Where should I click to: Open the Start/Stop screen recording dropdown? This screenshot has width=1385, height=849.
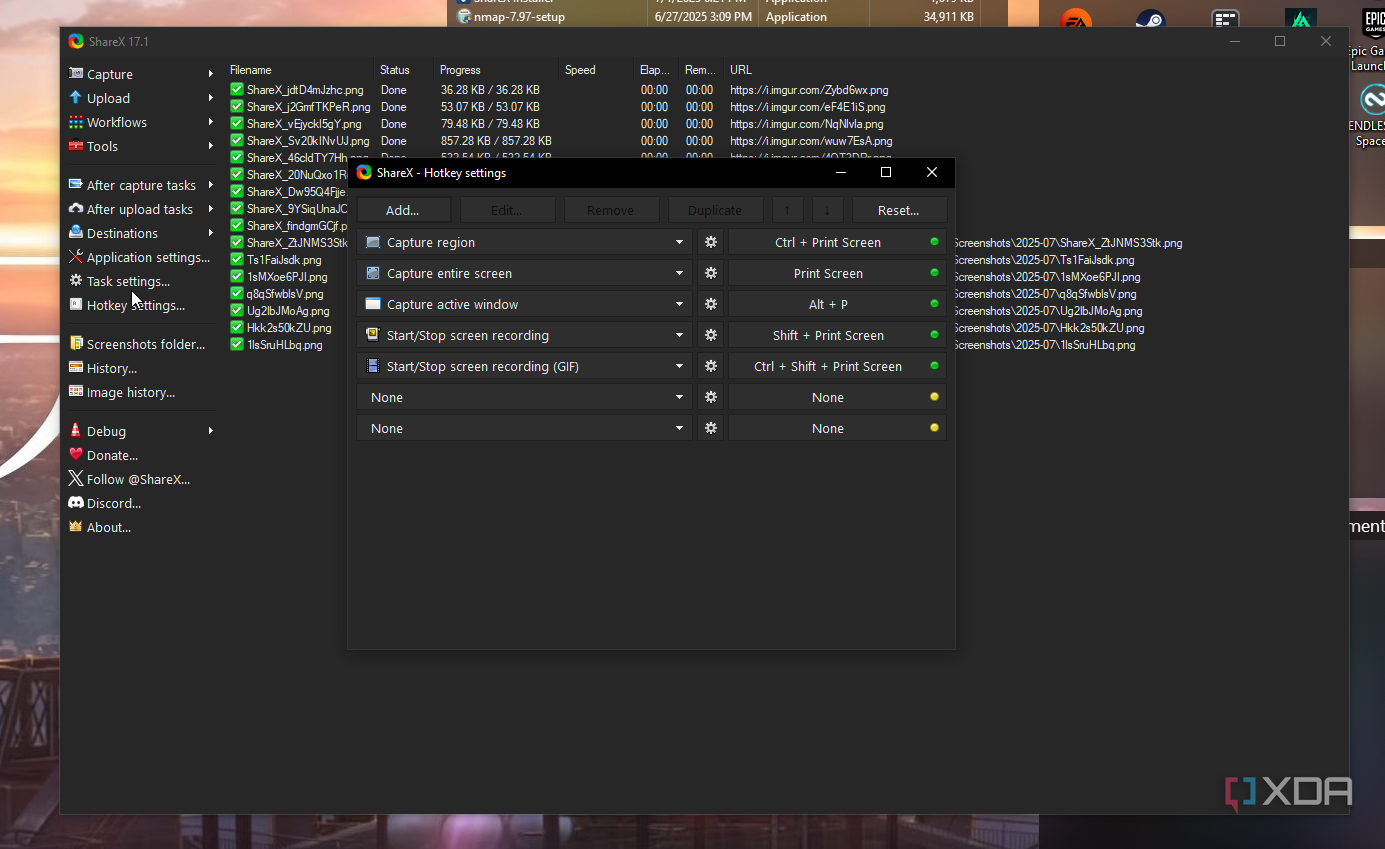[x=679, y=335]
